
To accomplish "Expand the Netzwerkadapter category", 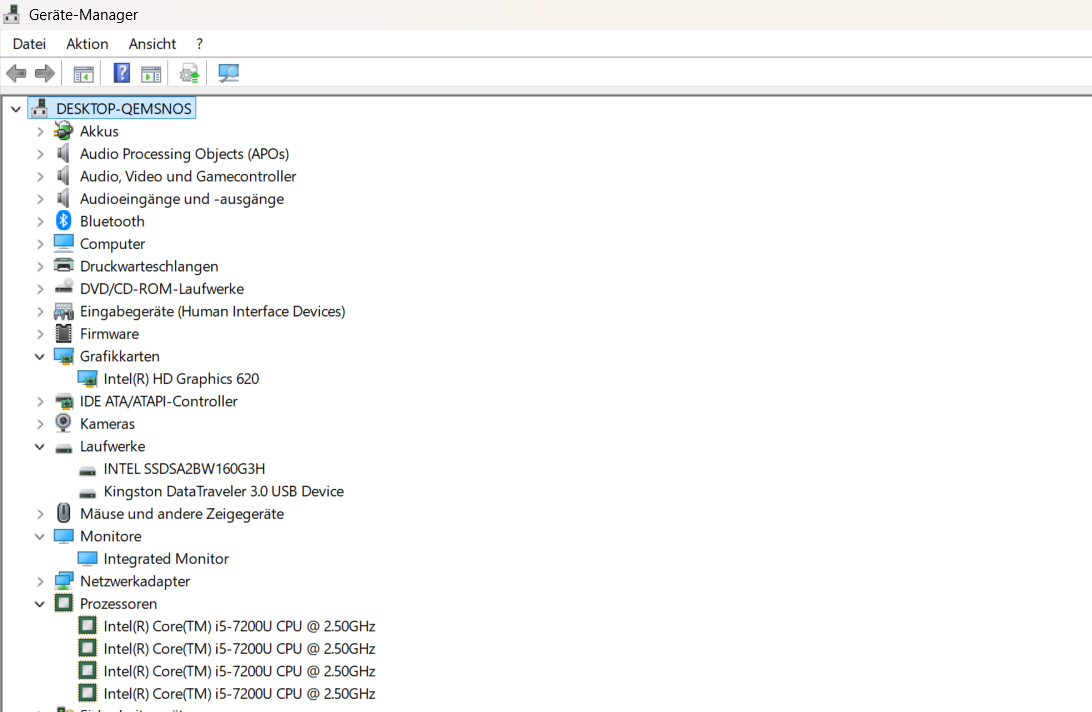I will (40, 582).
